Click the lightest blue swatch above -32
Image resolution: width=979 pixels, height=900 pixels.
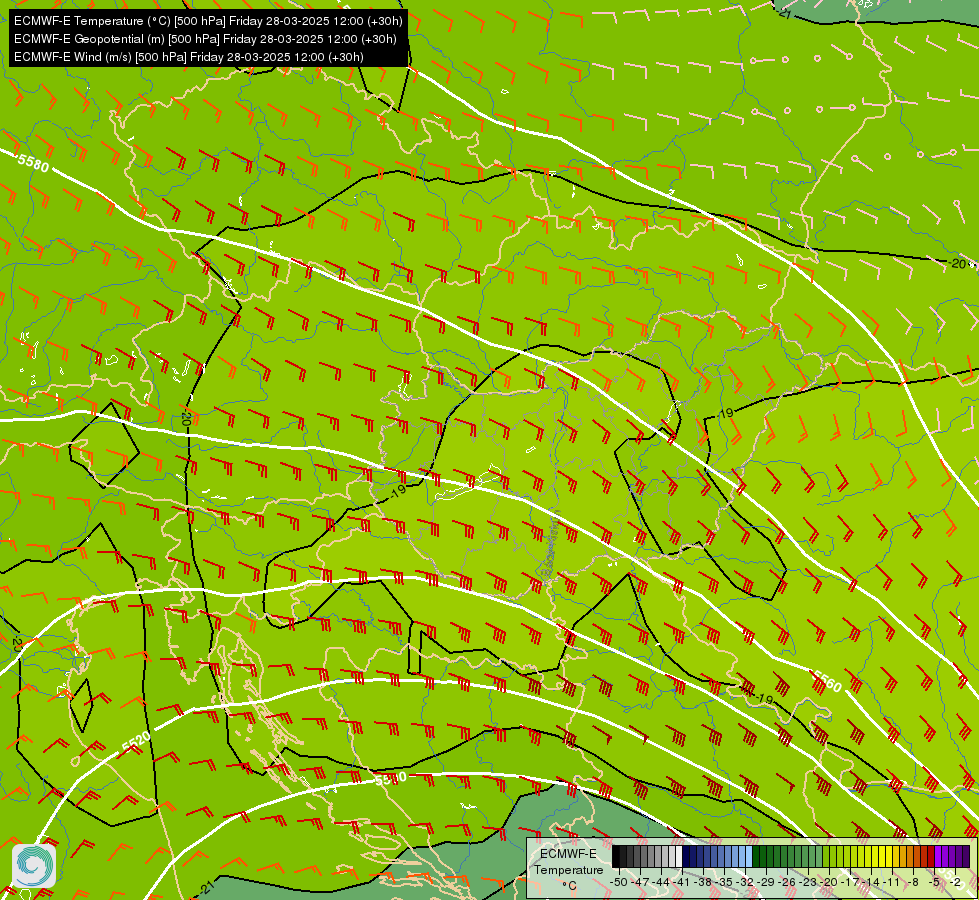point(749,856)
